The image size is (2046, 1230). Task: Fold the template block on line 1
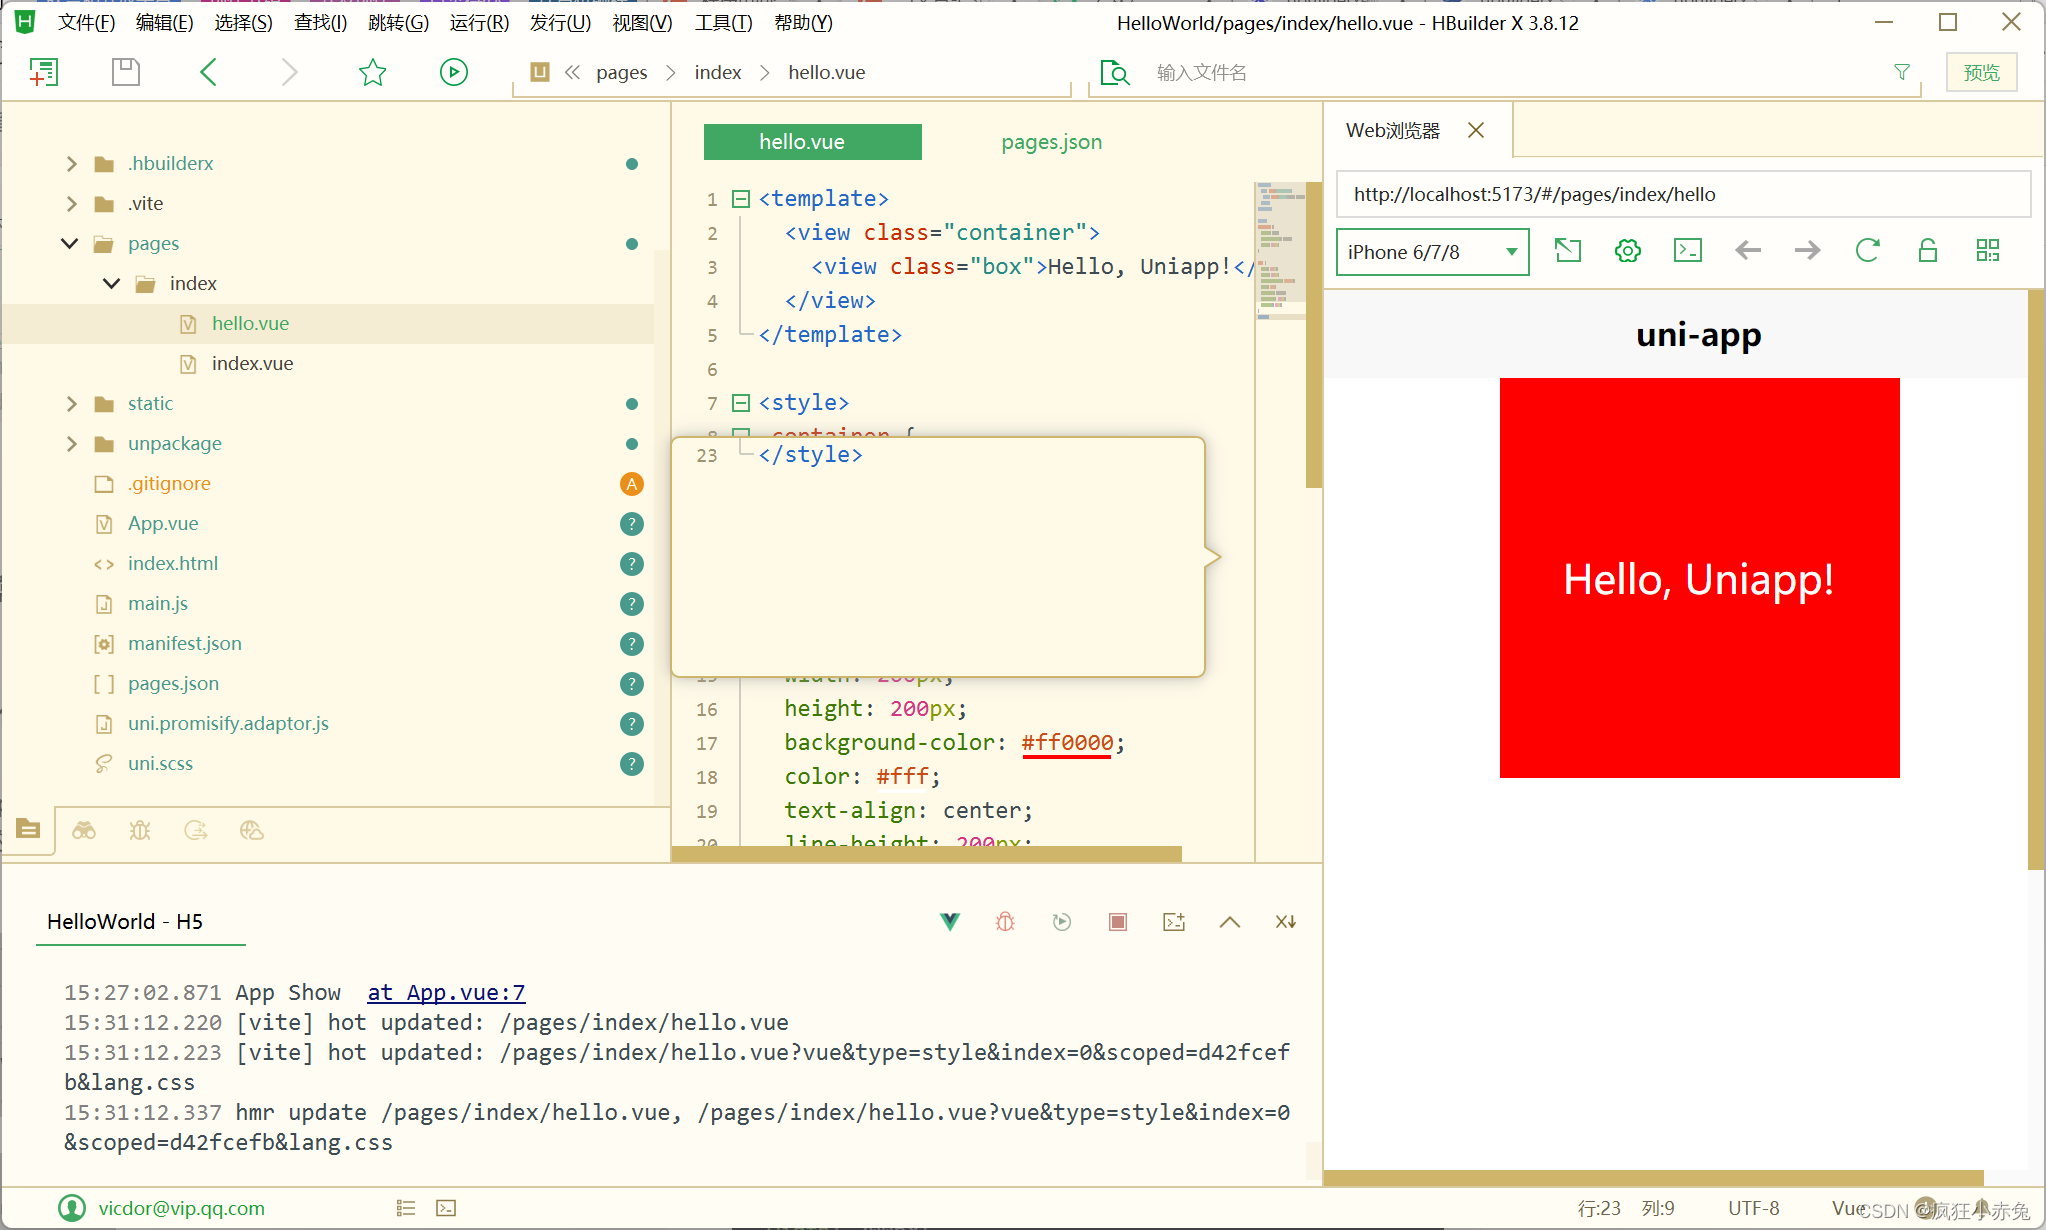(741, 199)
